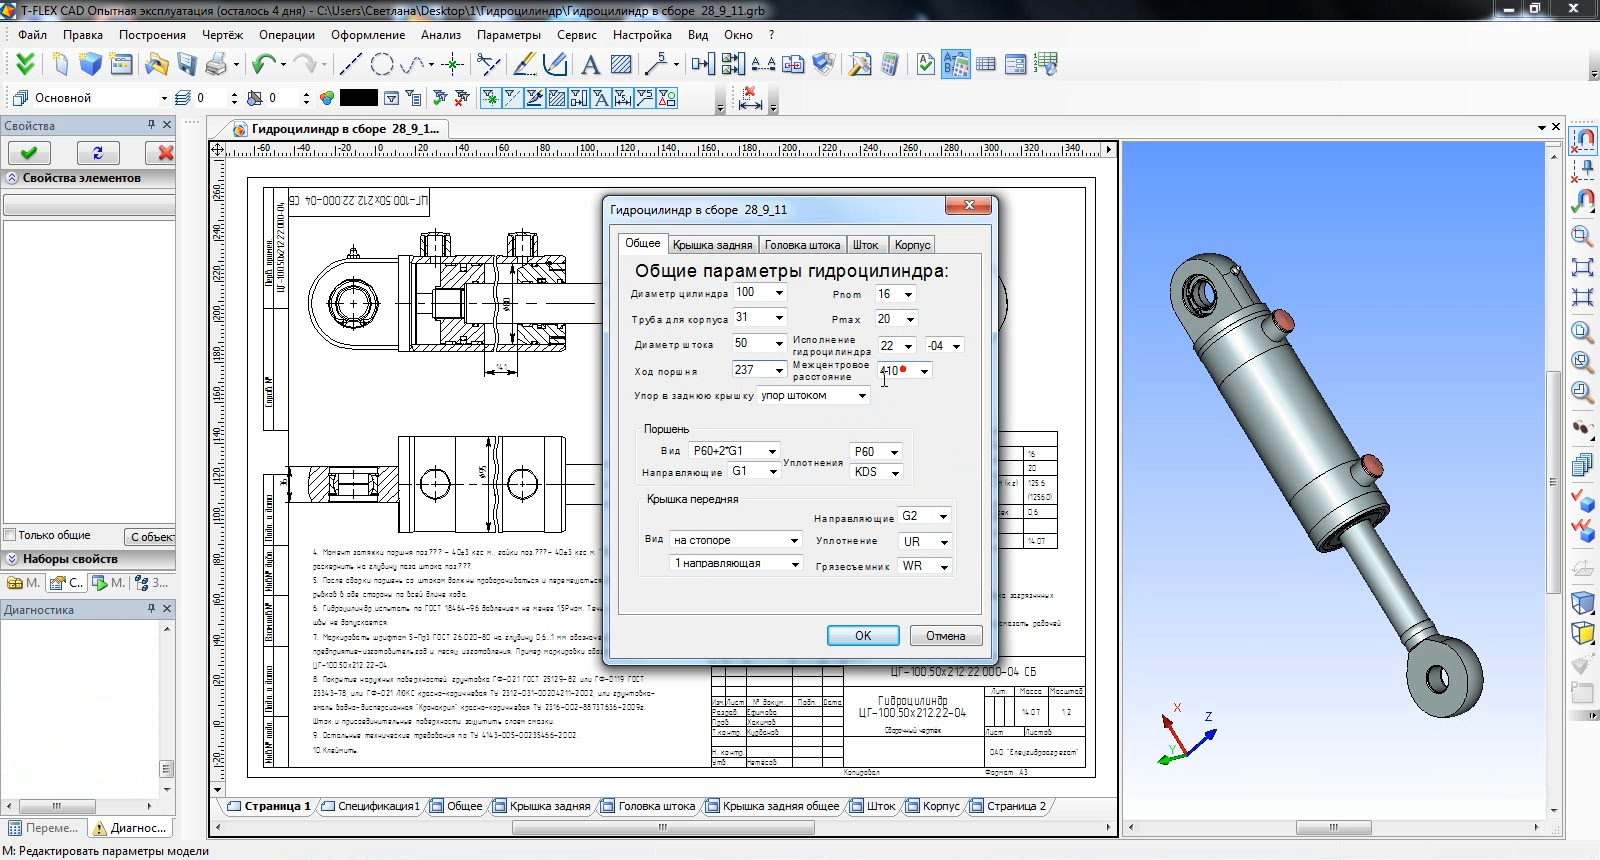
Task: Click the 'Отмена' button
Action: 945,636
